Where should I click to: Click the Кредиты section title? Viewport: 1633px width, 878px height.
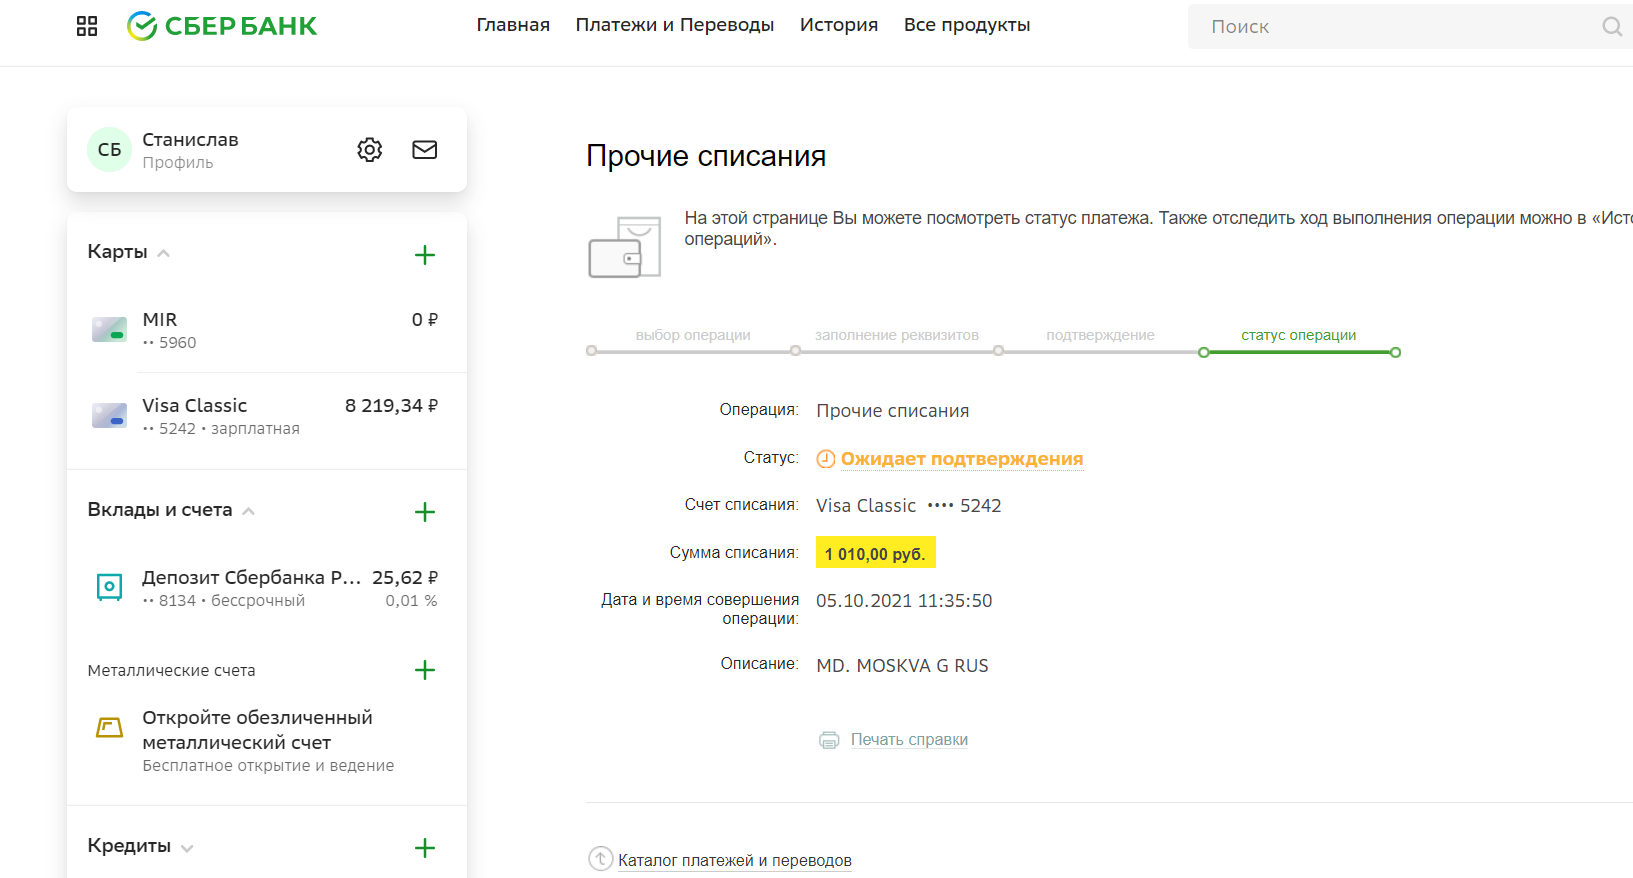[x=129, y=846]
